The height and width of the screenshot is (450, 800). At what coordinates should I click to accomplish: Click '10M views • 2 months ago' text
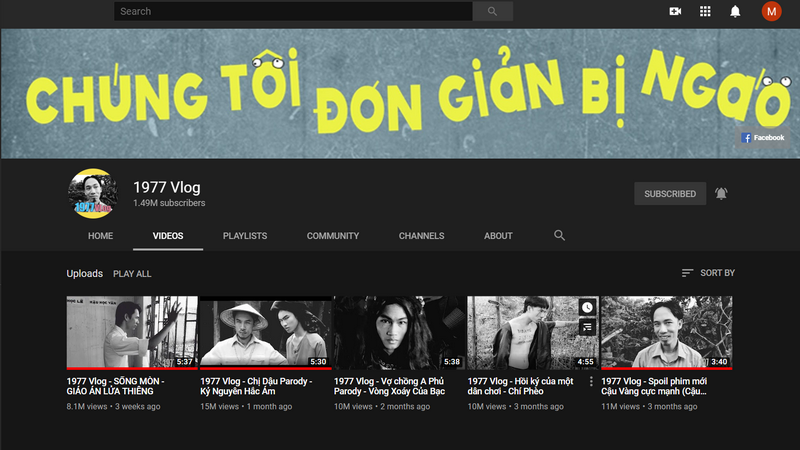[x=382, y=407]
